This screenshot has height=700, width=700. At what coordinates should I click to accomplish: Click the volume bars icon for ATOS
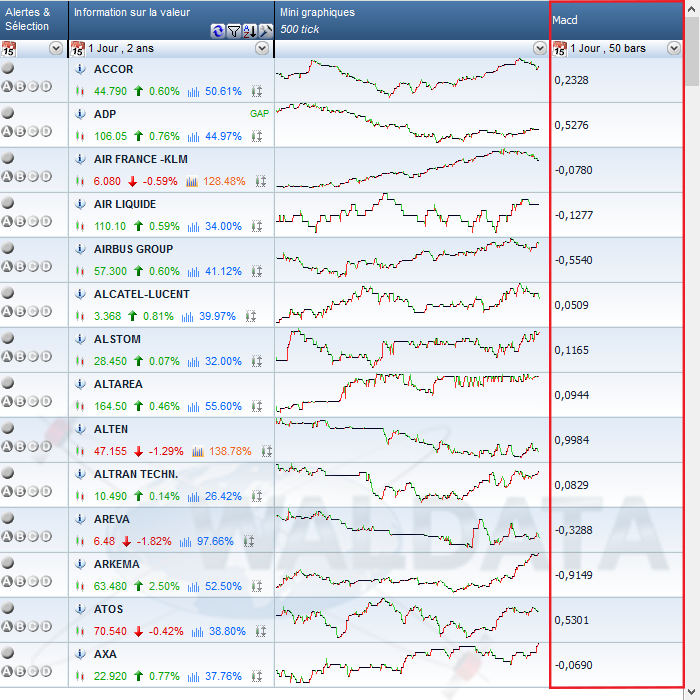197,631
